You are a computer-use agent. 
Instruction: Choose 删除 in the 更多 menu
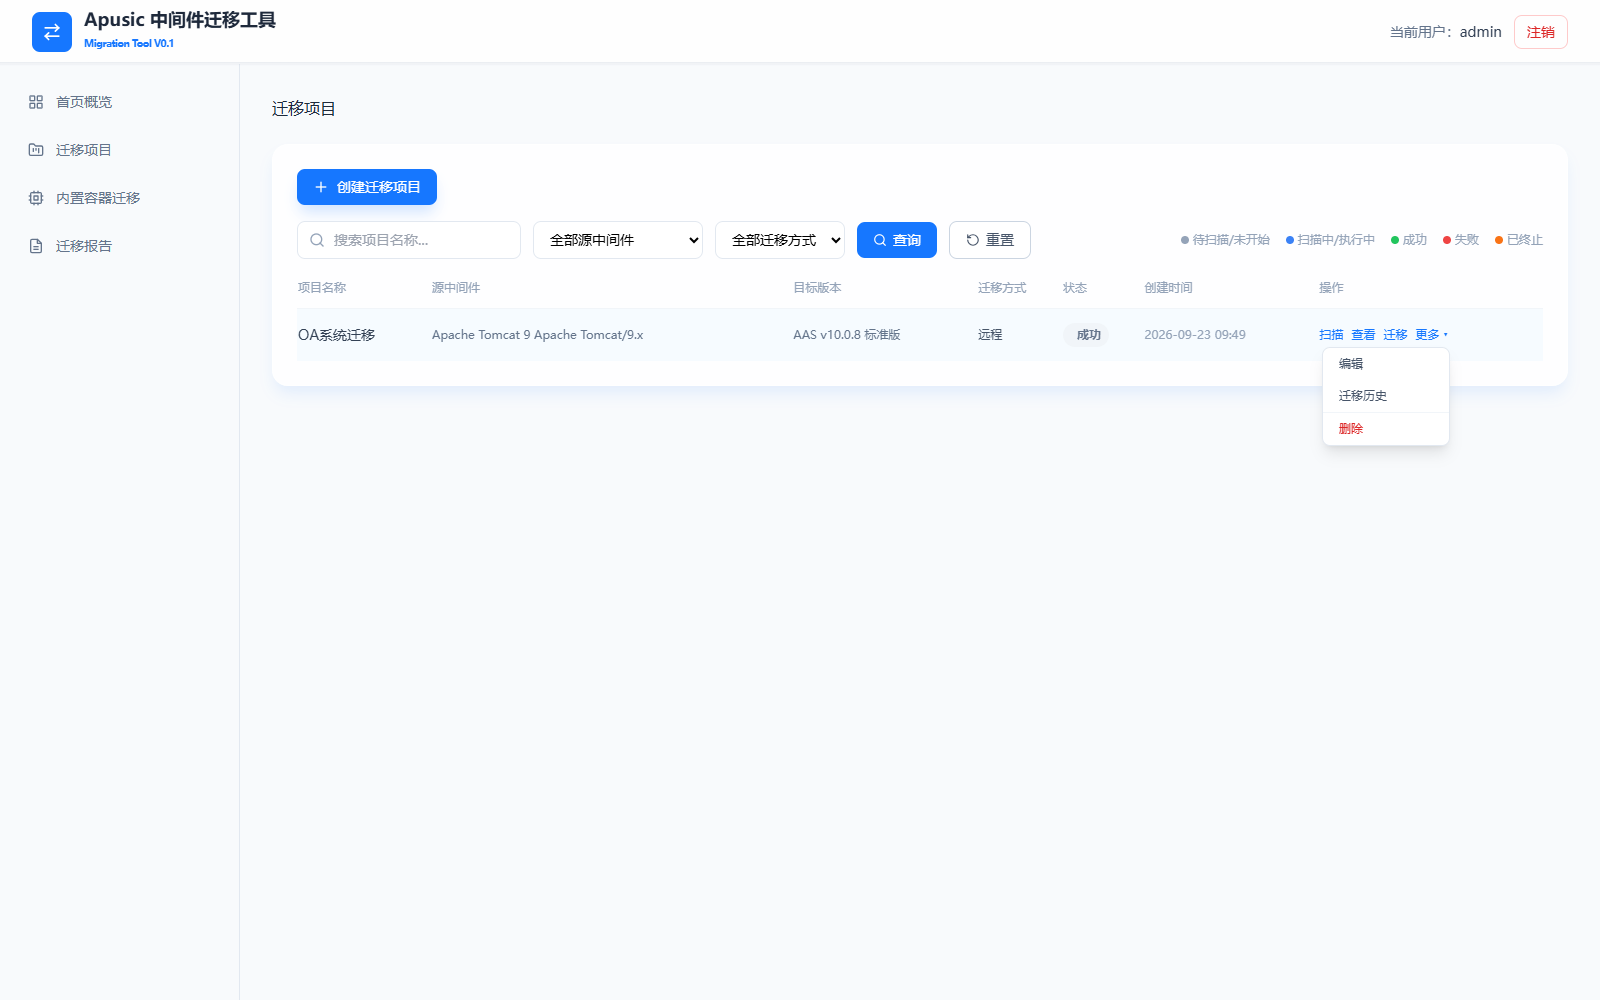coord(1386,429)
